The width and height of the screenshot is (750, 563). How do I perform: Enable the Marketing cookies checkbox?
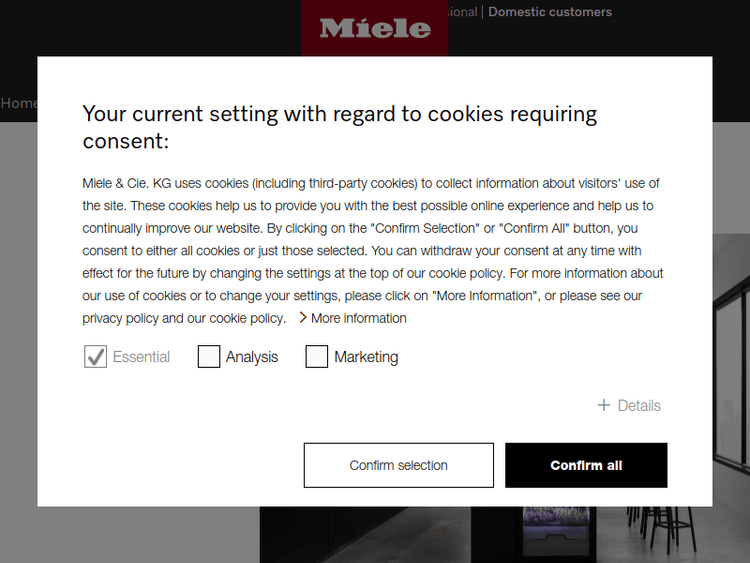(317, 357)
